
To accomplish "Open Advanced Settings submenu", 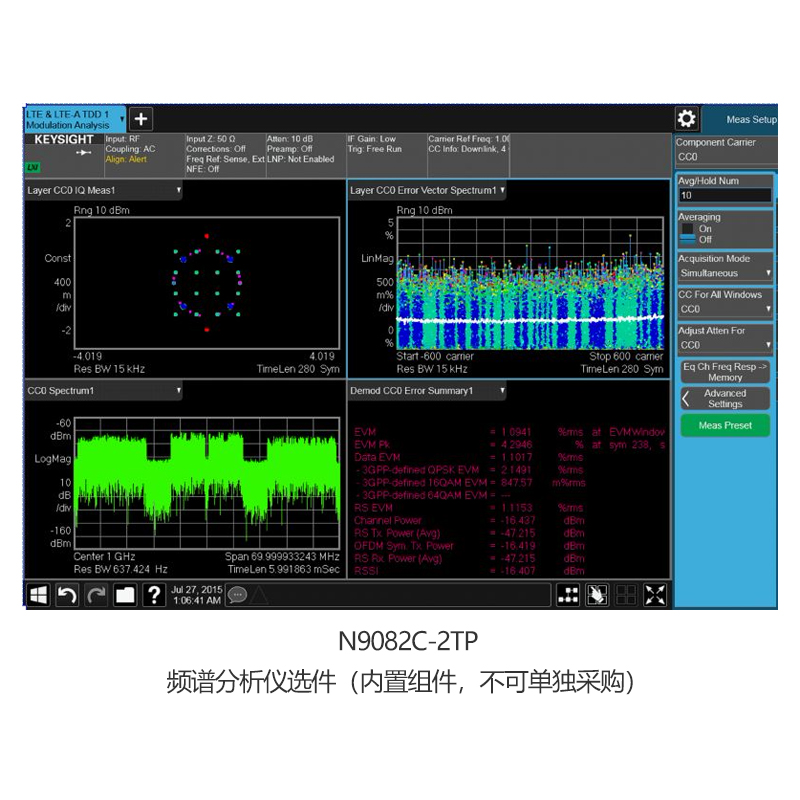I will point(725,398).
